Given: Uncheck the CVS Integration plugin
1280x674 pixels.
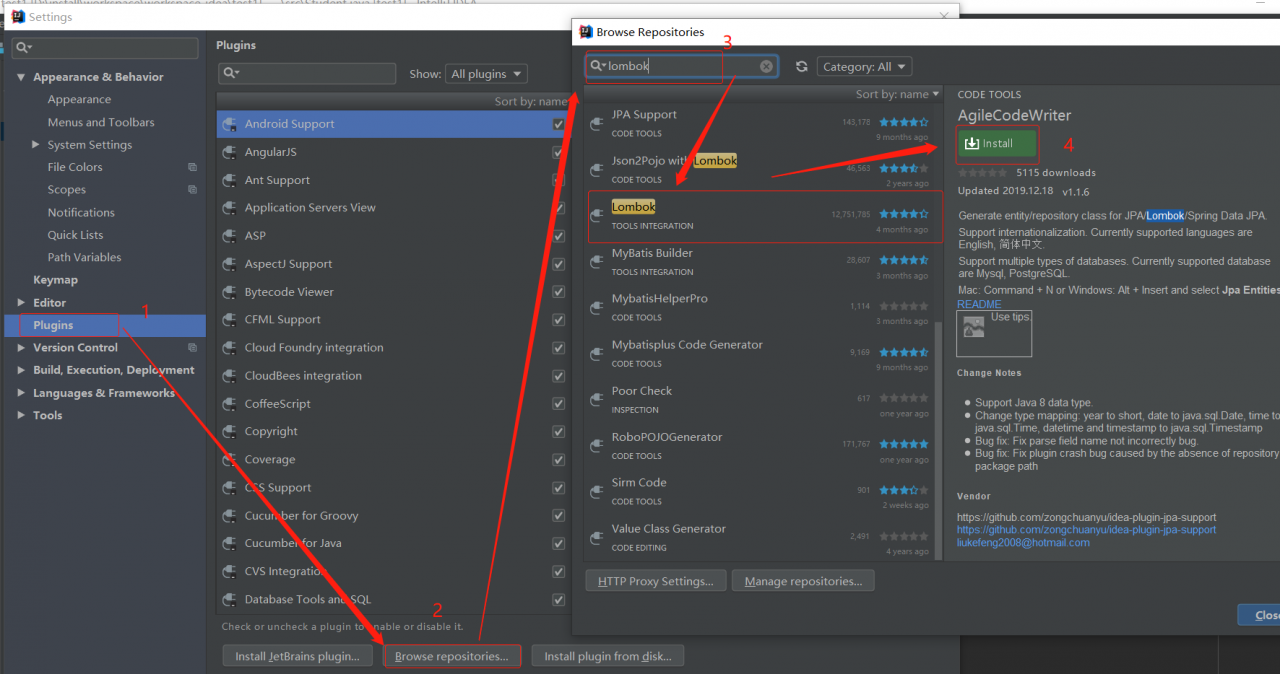Looking at the screenshot, I should pyautogui.click(x=558, y=572).
